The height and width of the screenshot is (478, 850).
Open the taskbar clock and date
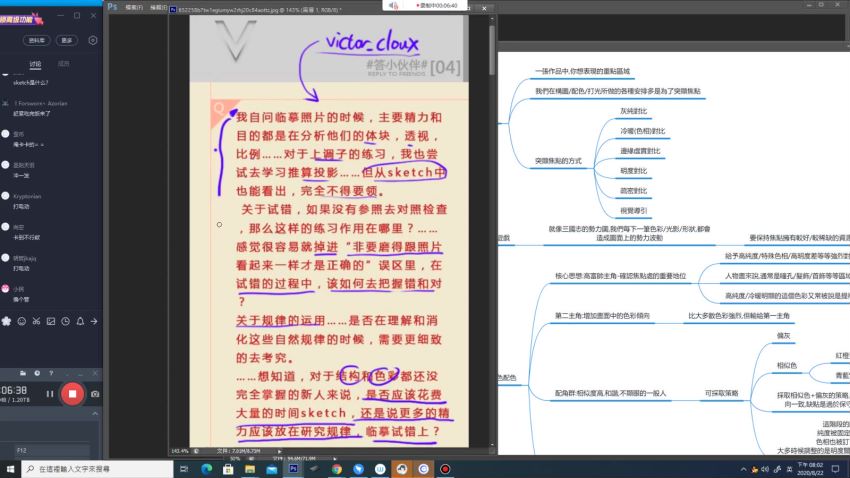(810, 469)
